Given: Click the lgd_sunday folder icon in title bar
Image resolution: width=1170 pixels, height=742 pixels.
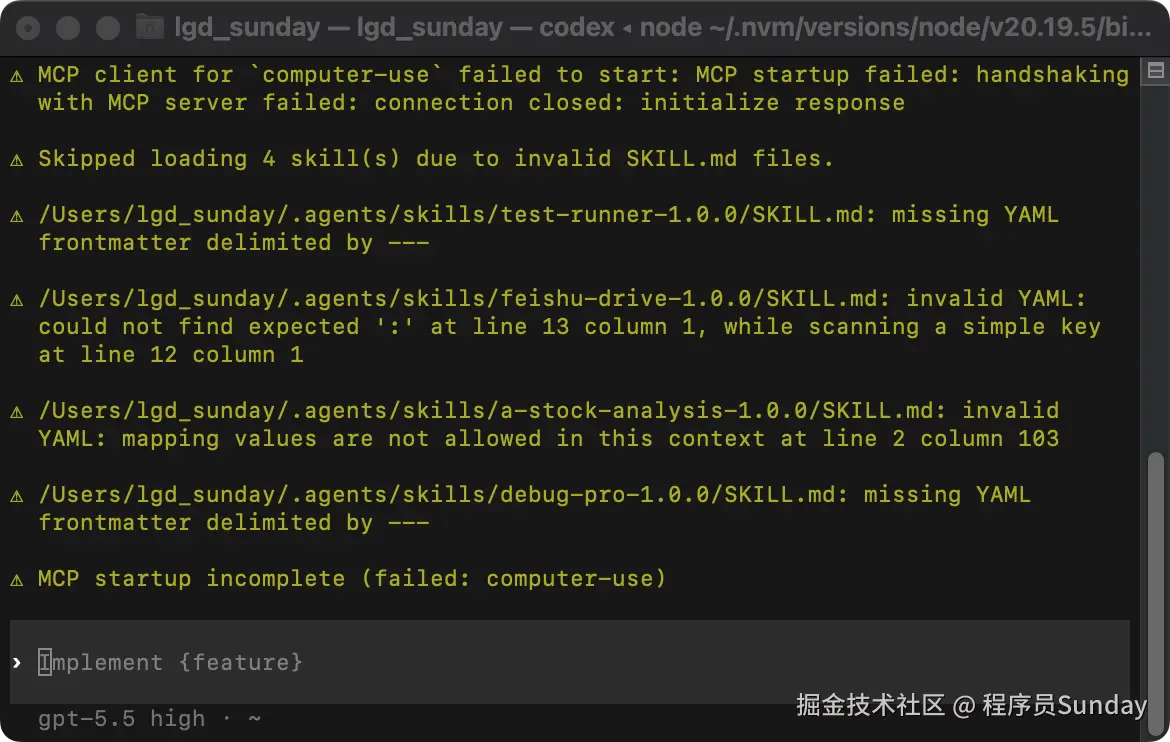Looking at the screenshot, I should click(x=149, y=28).
